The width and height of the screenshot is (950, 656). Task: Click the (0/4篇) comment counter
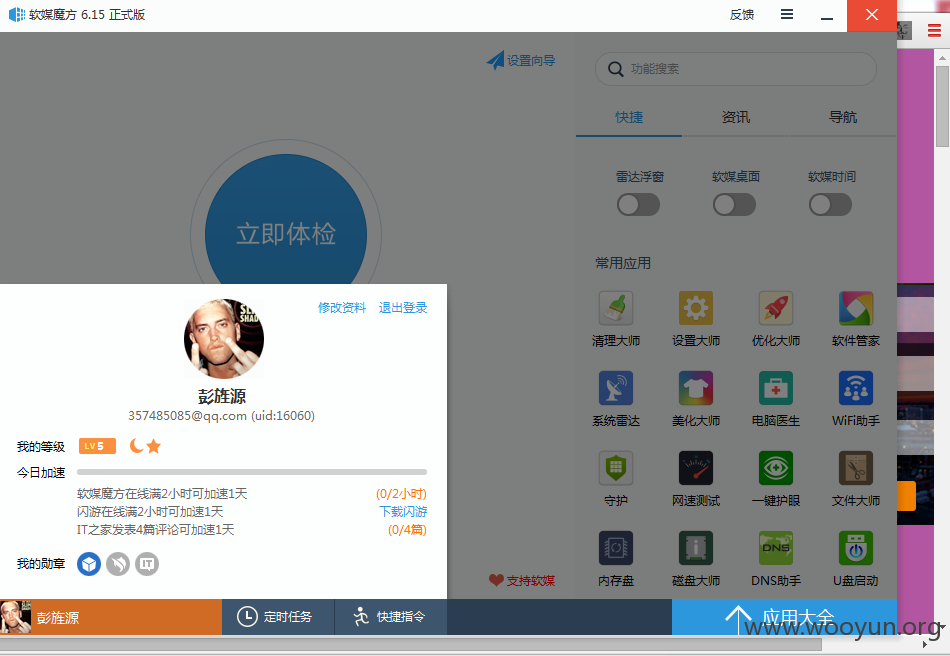pyautogui.click(x=407, y=530)
